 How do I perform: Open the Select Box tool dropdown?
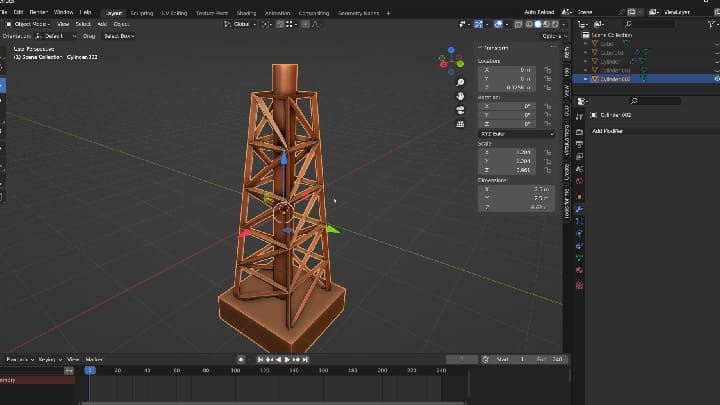coord(119,36)
